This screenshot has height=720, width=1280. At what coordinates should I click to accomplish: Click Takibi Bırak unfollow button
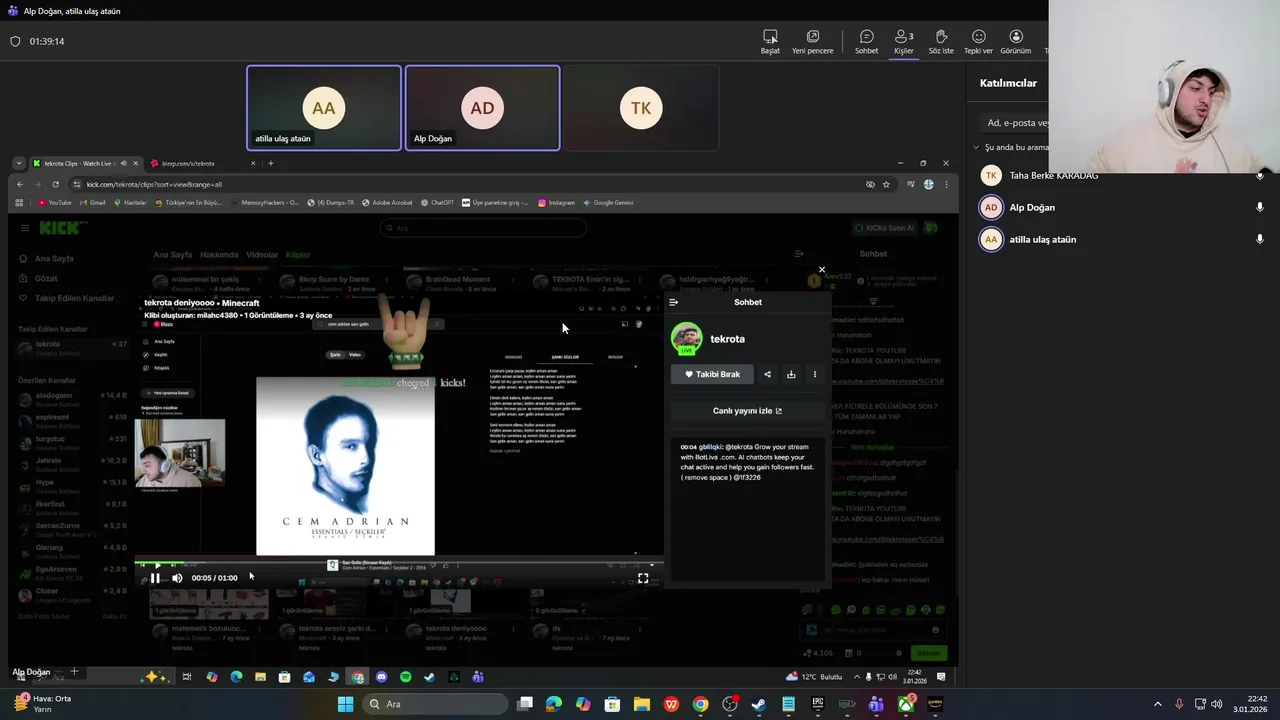[712, 374]
